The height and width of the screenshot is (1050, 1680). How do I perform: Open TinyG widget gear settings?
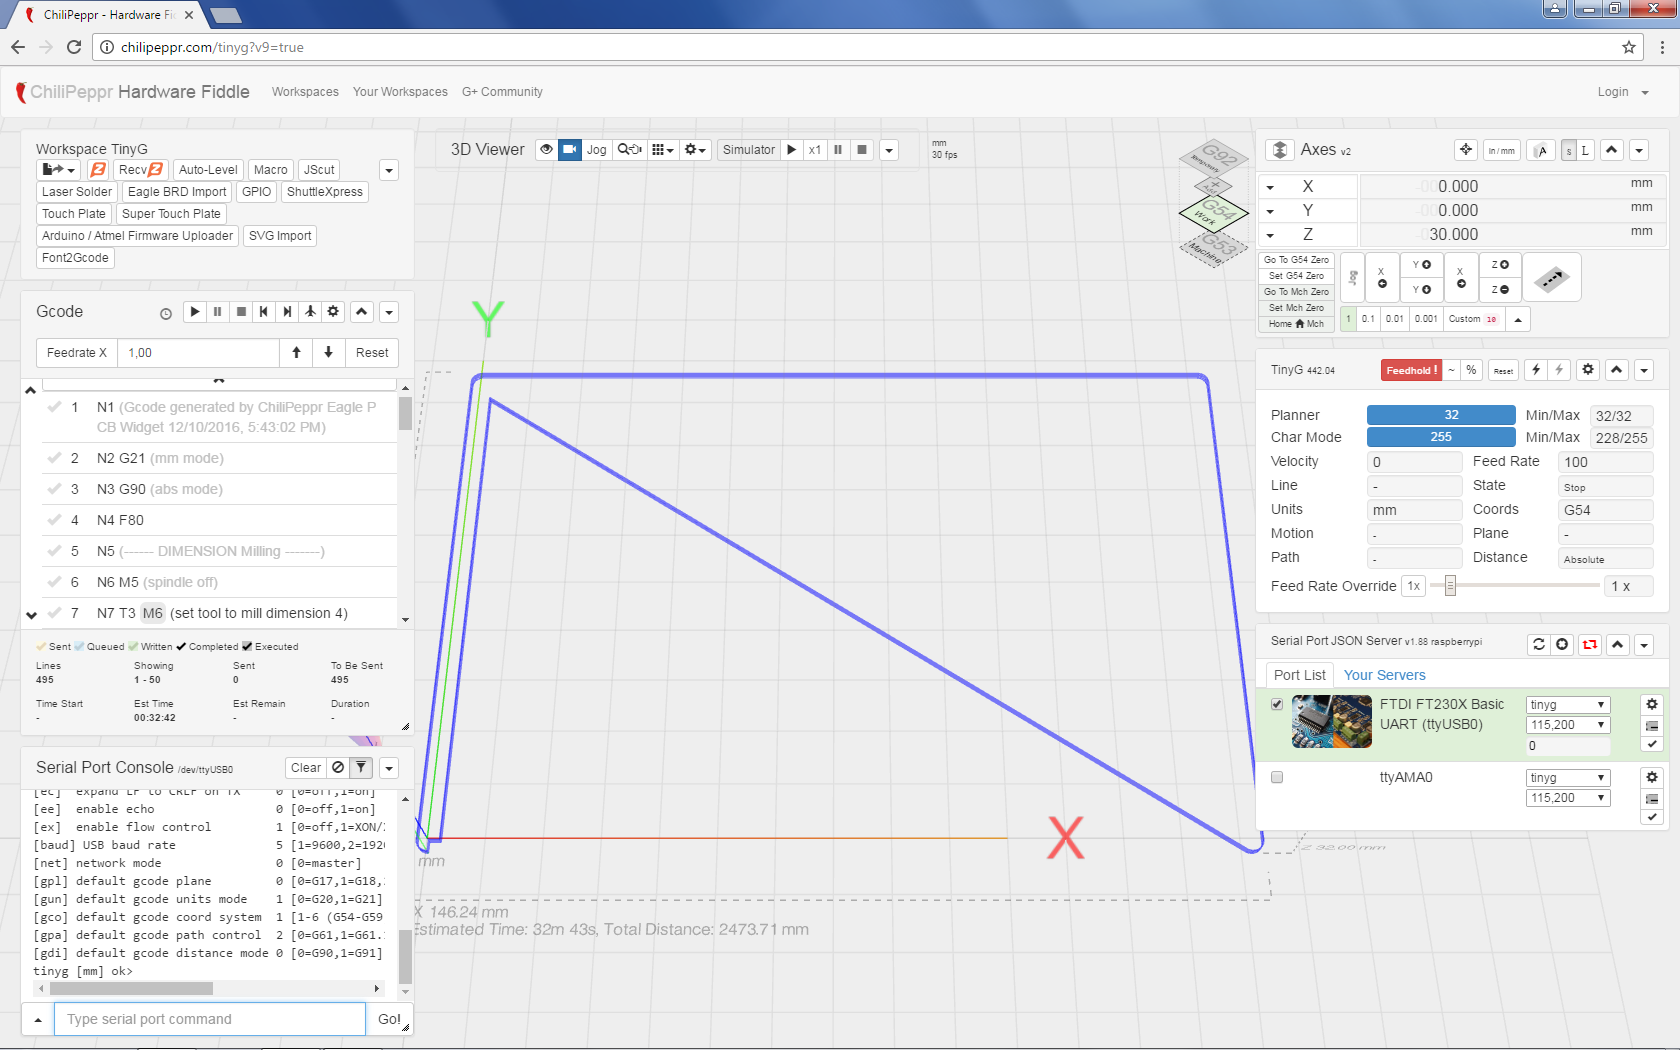pyautogui.click(x=1587, y=370)
